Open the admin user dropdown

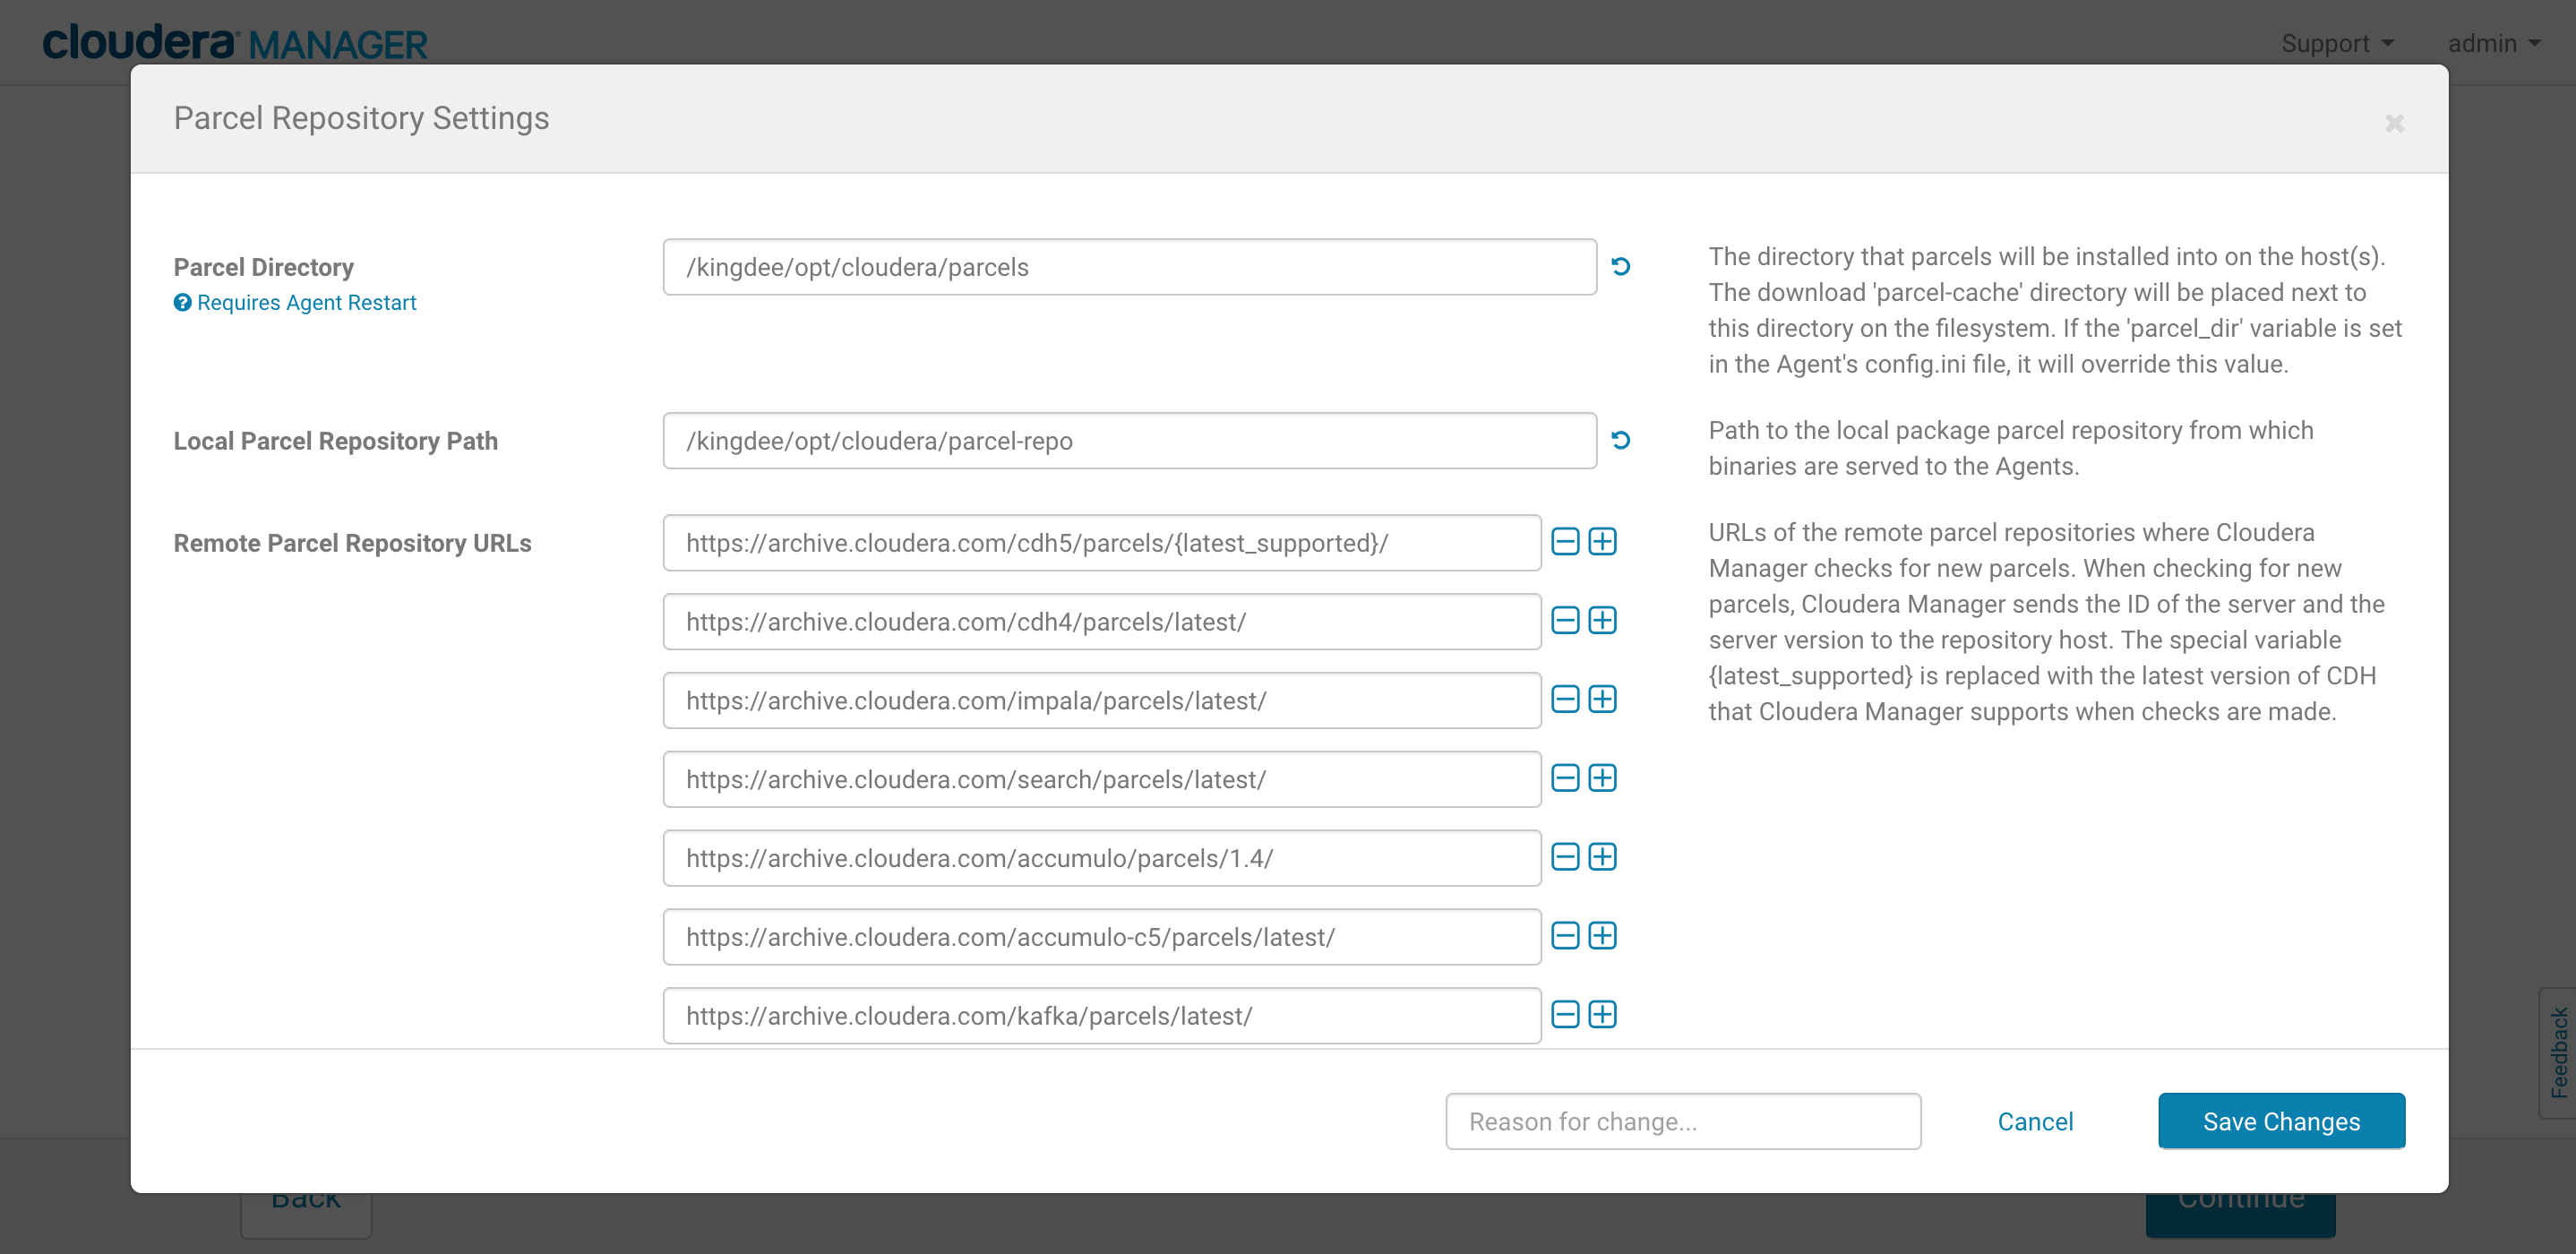[x=2494, y=43]
